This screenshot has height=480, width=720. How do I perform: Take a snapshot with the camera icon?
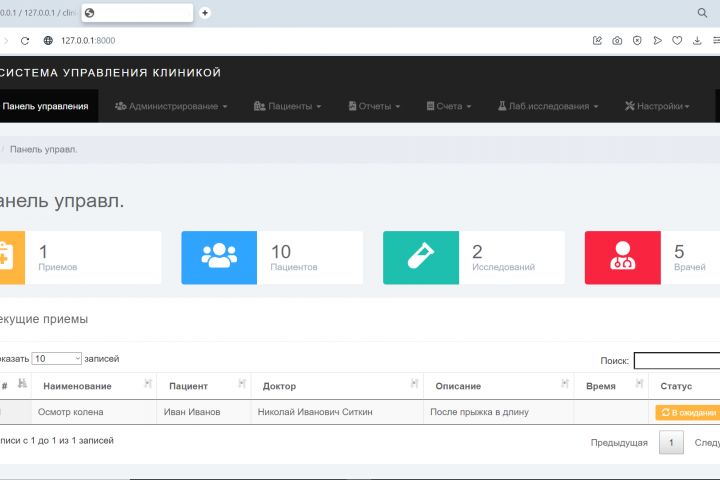click(617, 40)
